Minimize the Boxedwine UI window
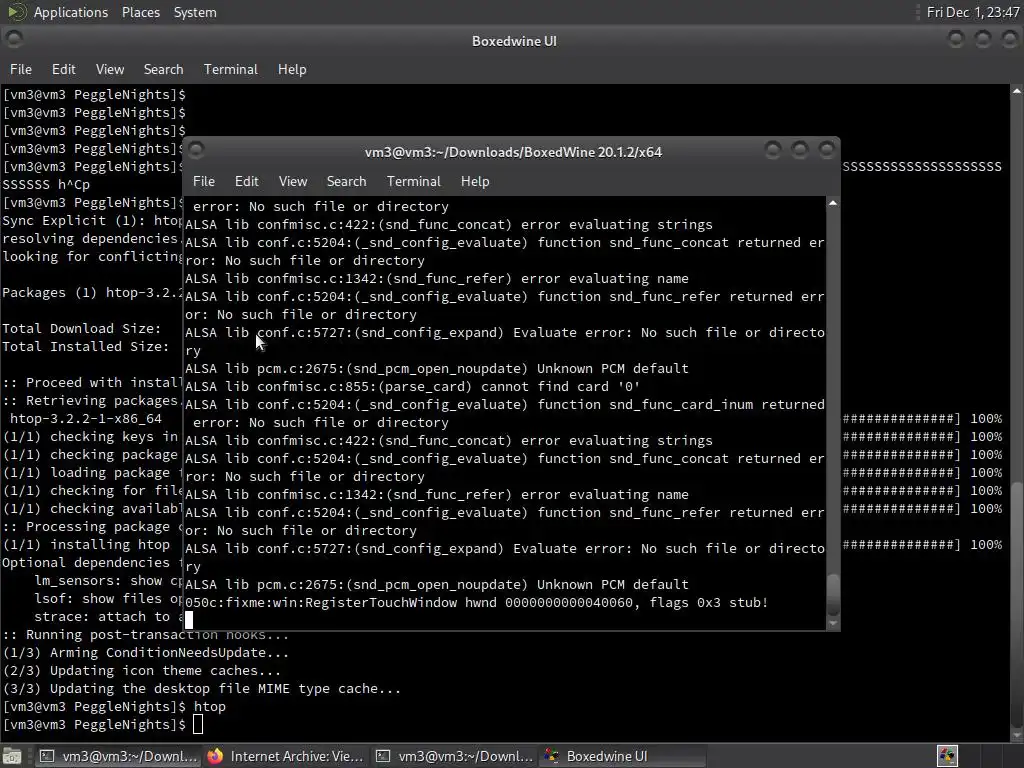The width and height of the screenshot is (1024, 768). (x=956, y=40)
